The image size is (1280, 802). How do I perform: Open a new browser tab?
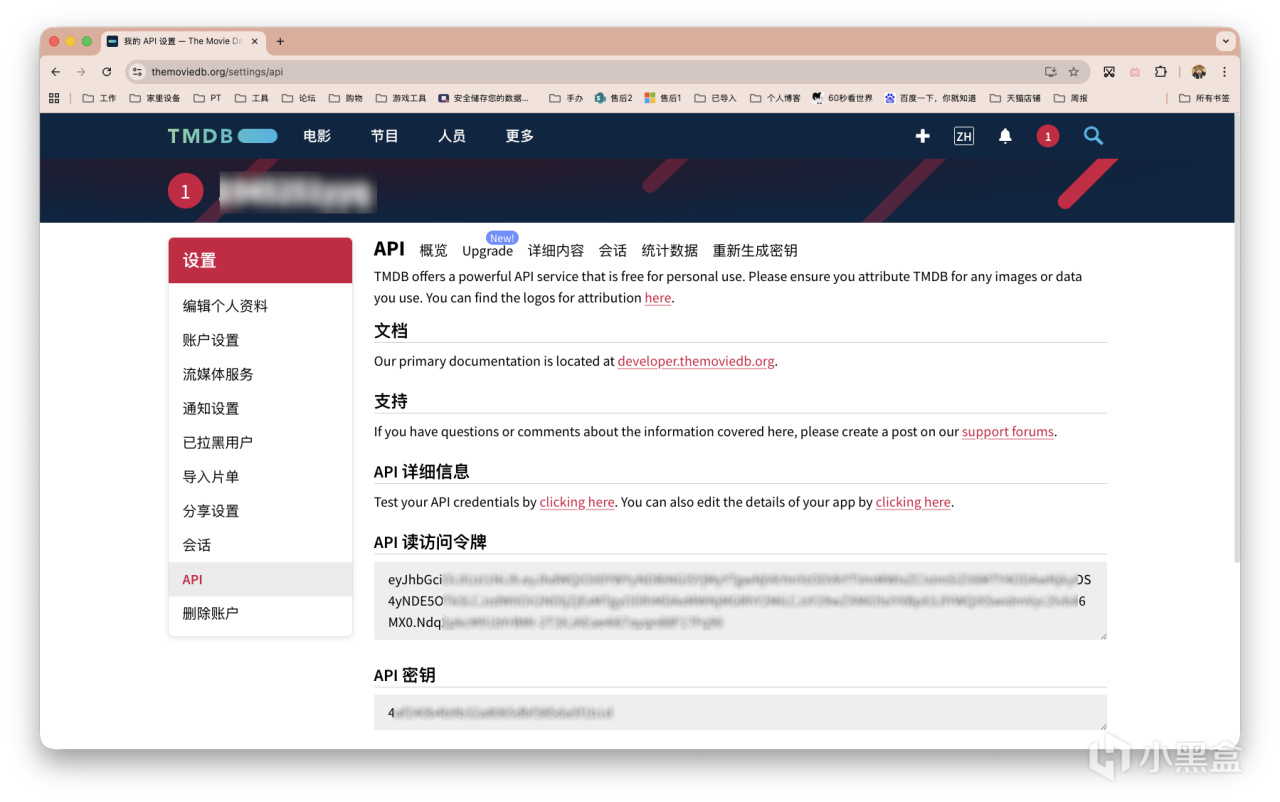[280, 41]
